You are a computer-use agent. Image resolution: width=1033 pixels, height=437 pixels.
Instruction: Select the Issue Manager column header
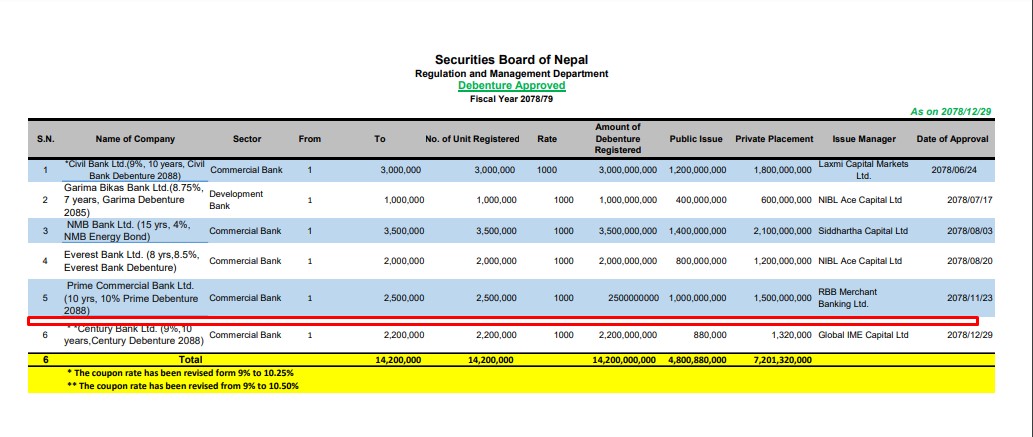coord(863,139)
